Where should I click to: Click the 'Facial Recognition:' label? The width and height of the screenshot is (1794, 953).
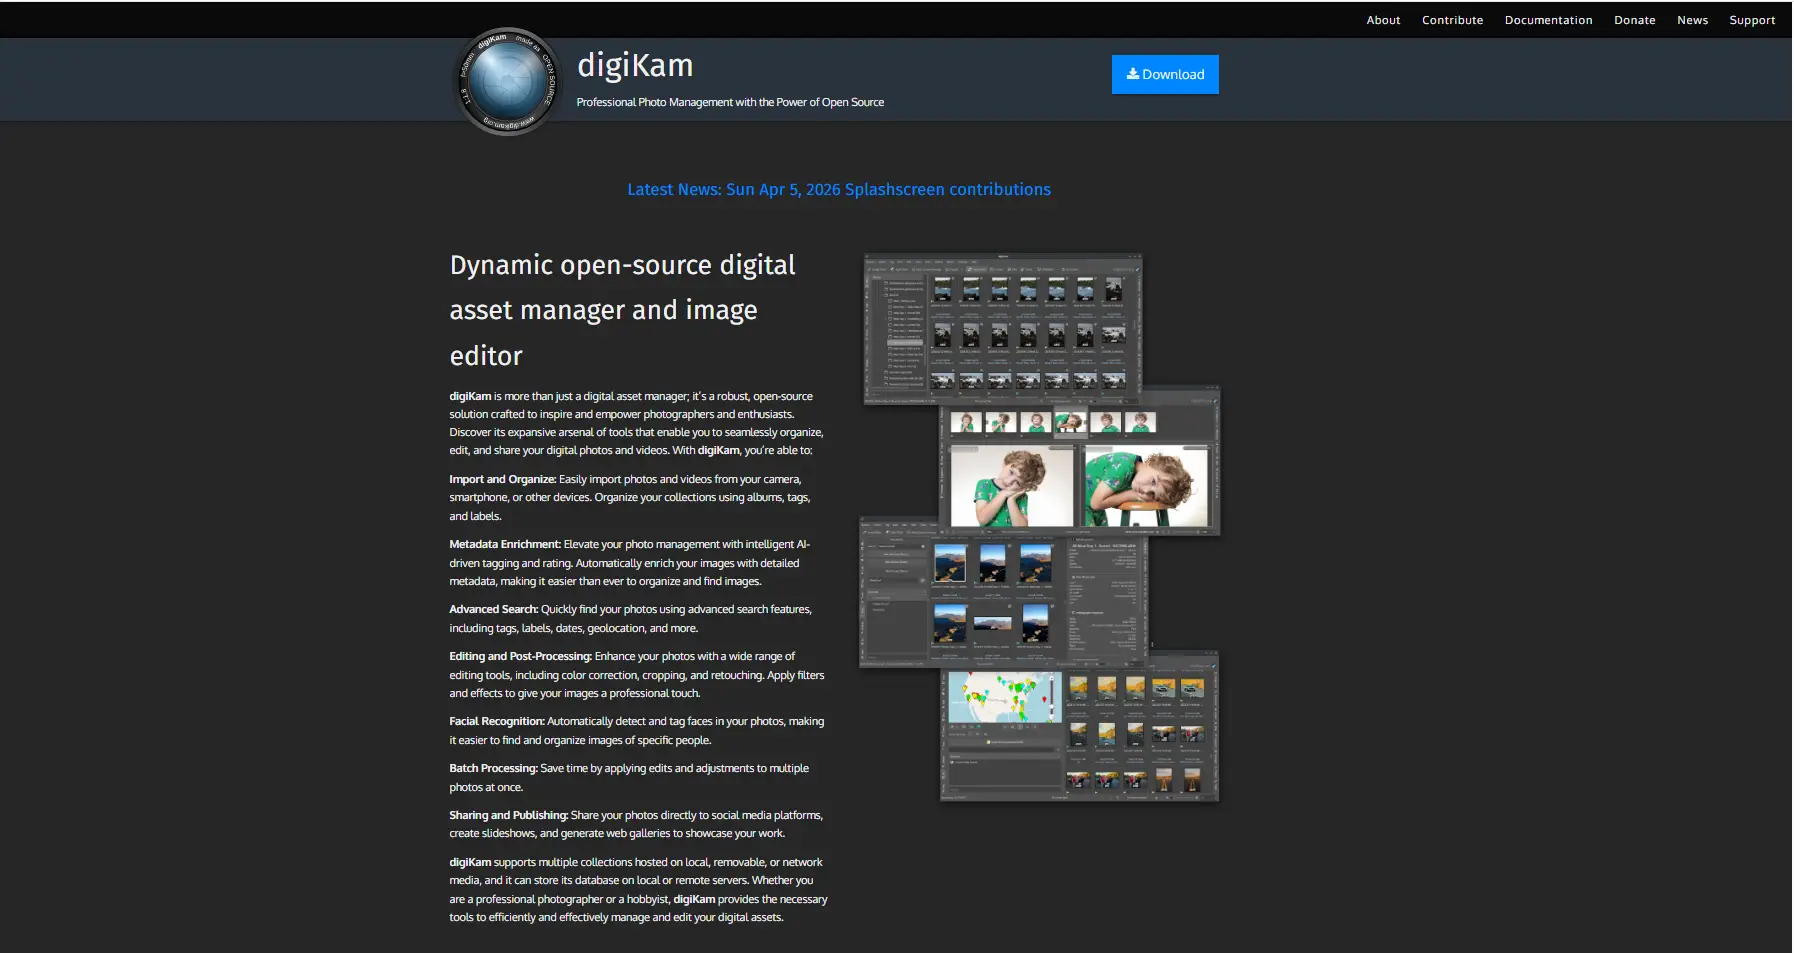(x=497, y=721)
